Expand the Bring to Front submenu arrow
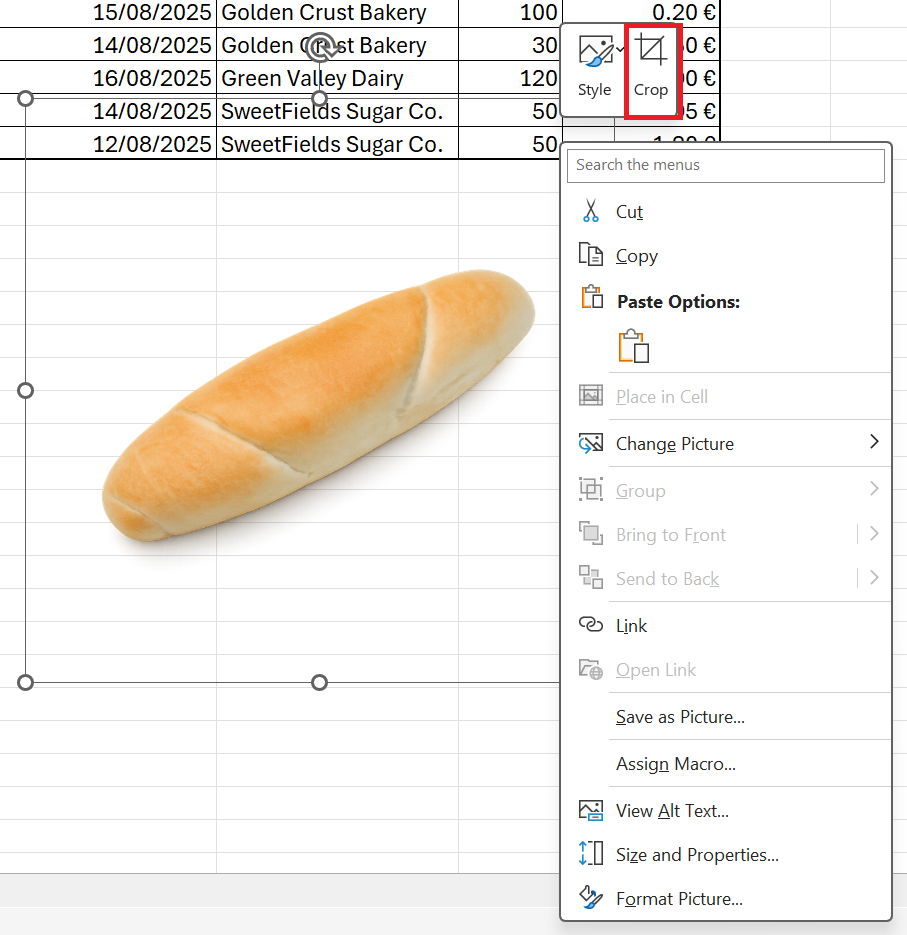This screenshot has width=907, height=935. point(874,534)
